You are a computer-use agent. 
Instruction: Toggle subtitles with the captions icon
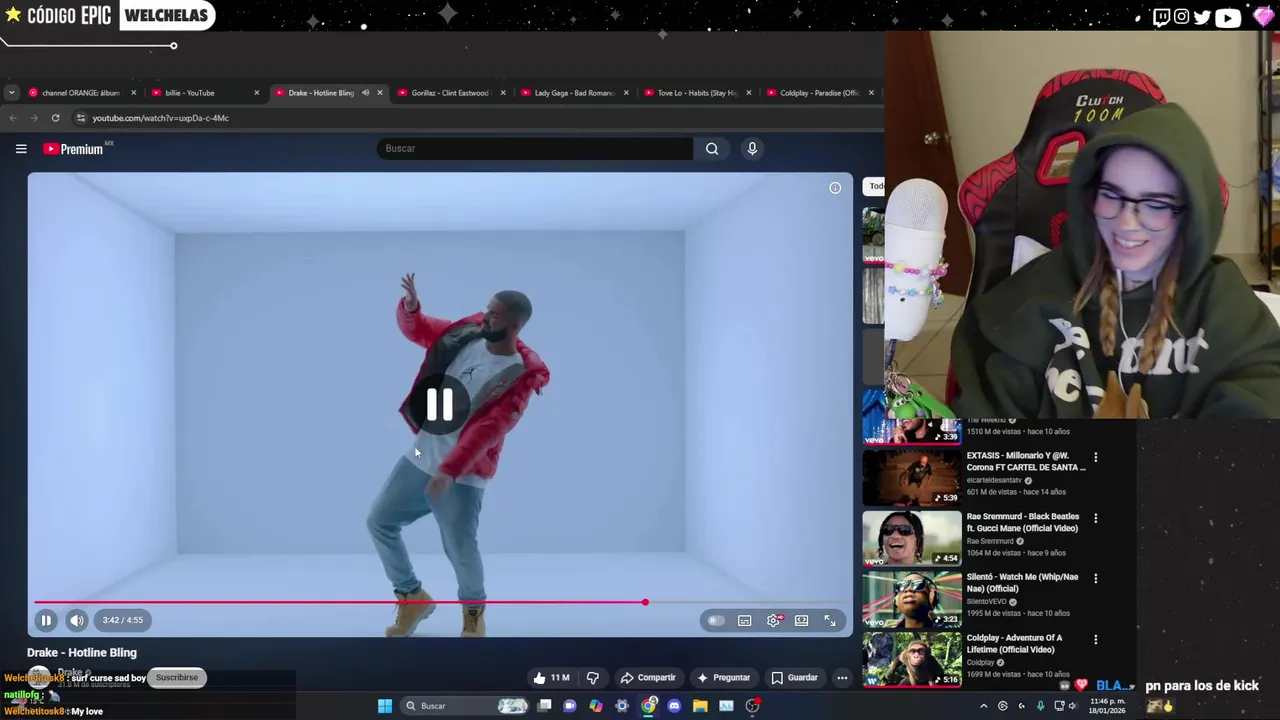[x=745, y=621]
